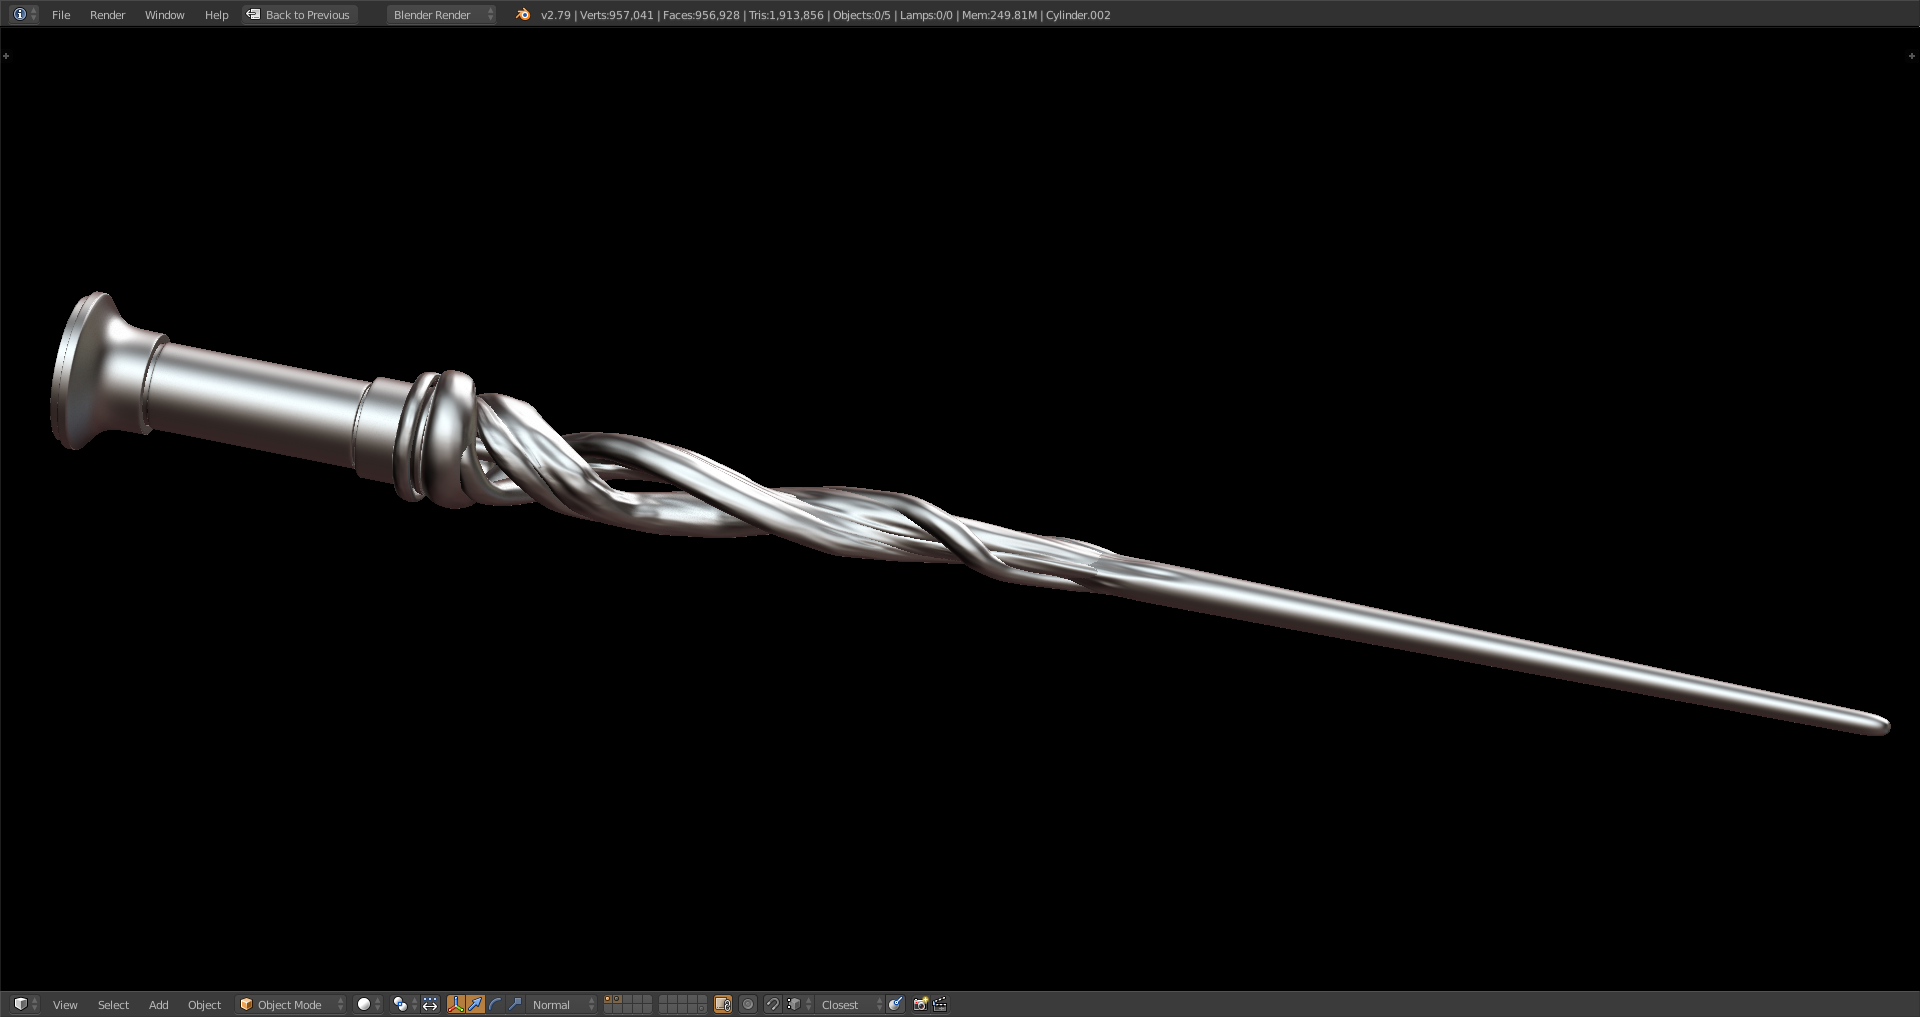Click the Faces:956,928 statistic text

tap(701, 15)
